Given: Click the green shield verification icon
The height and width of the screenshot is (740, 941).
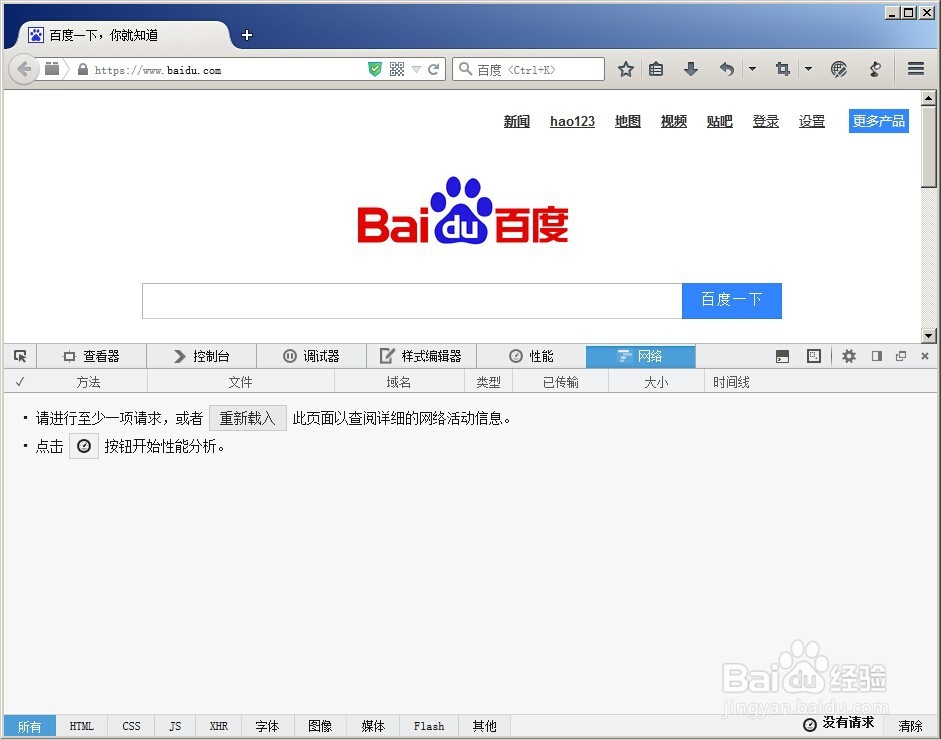Looking at the screenshot, I should pos(374,70).
